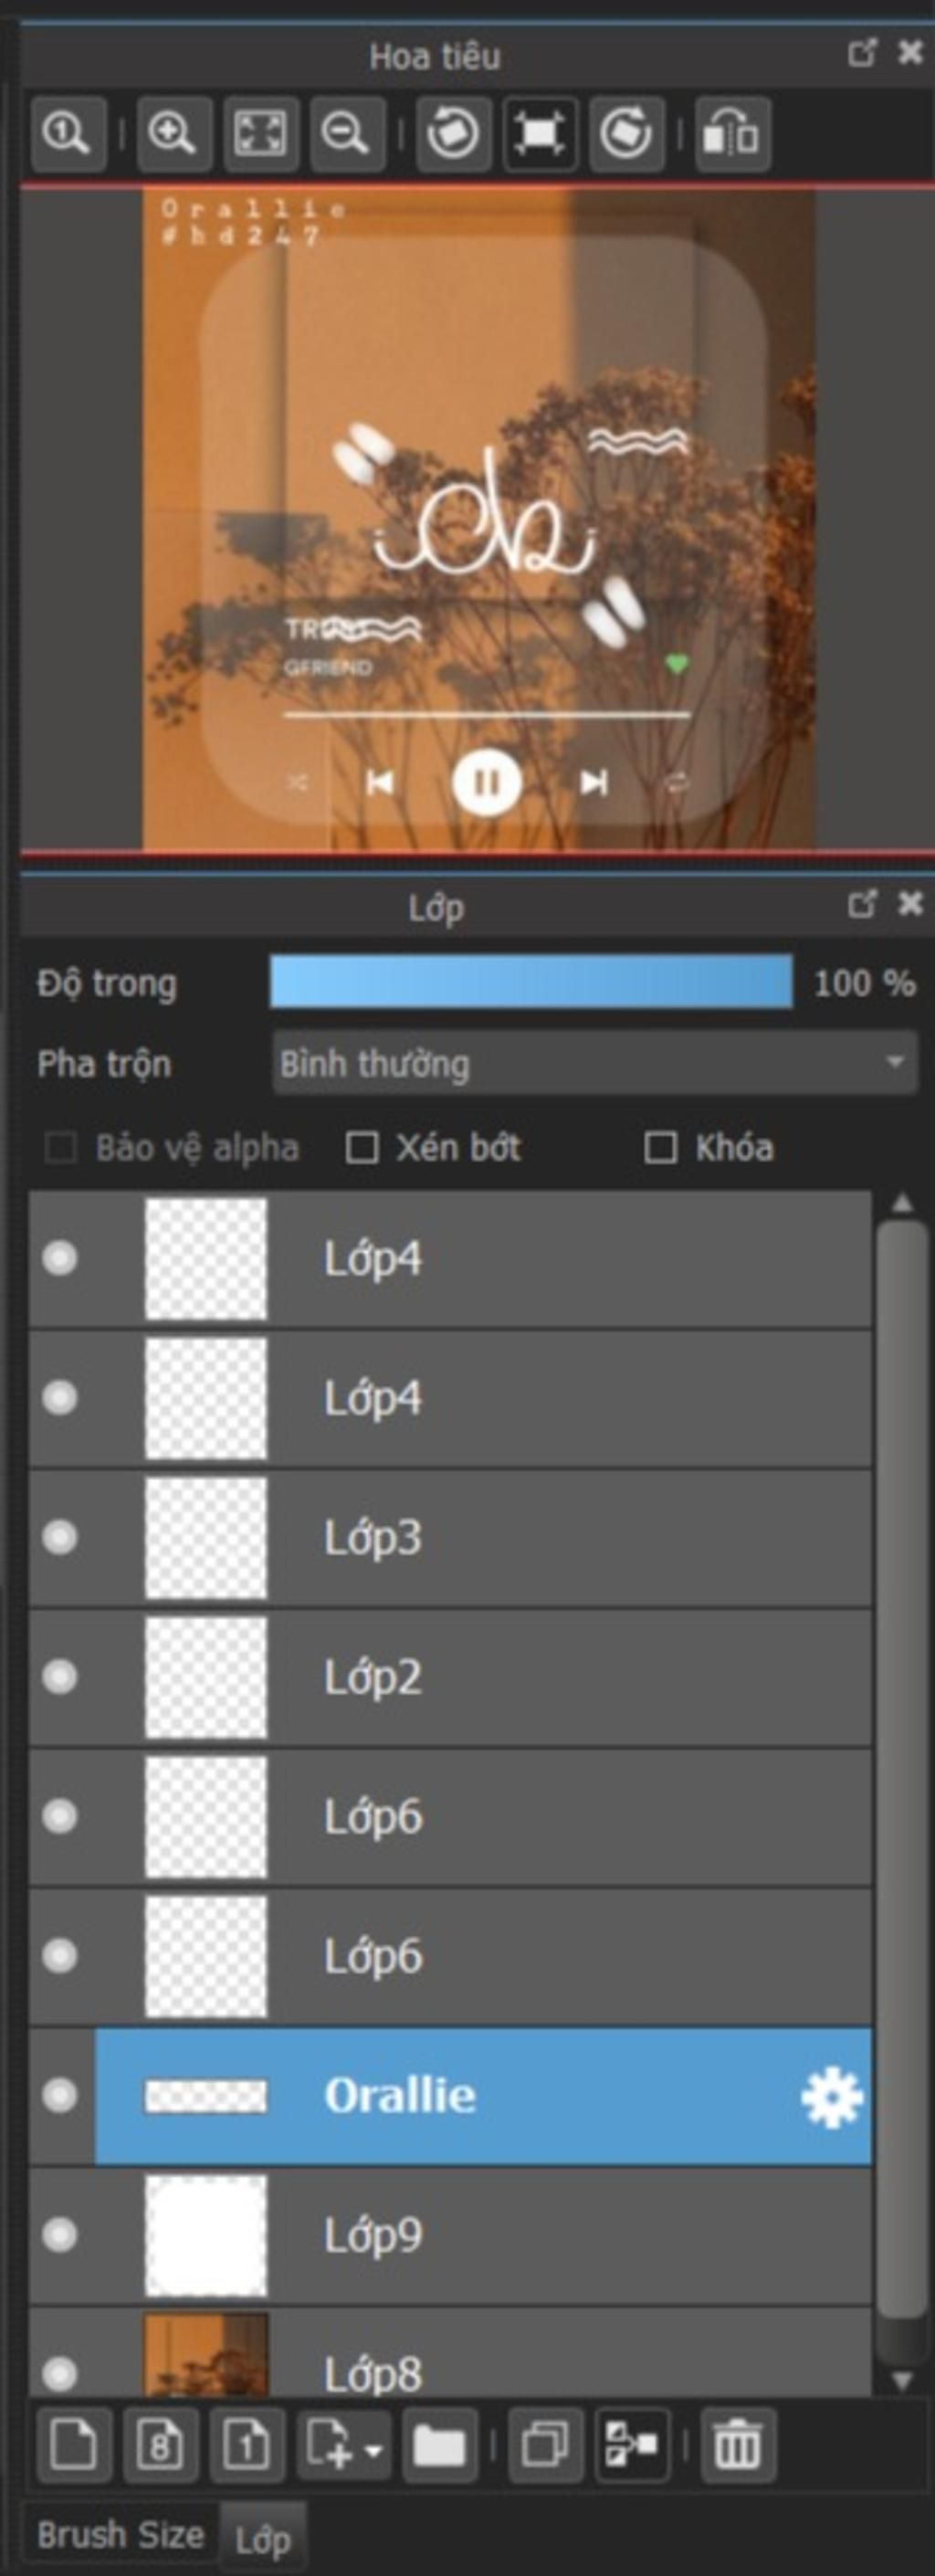Reset navigator zoom to 100%
Screen dimensions: 935x2576
tap(68, 134)
